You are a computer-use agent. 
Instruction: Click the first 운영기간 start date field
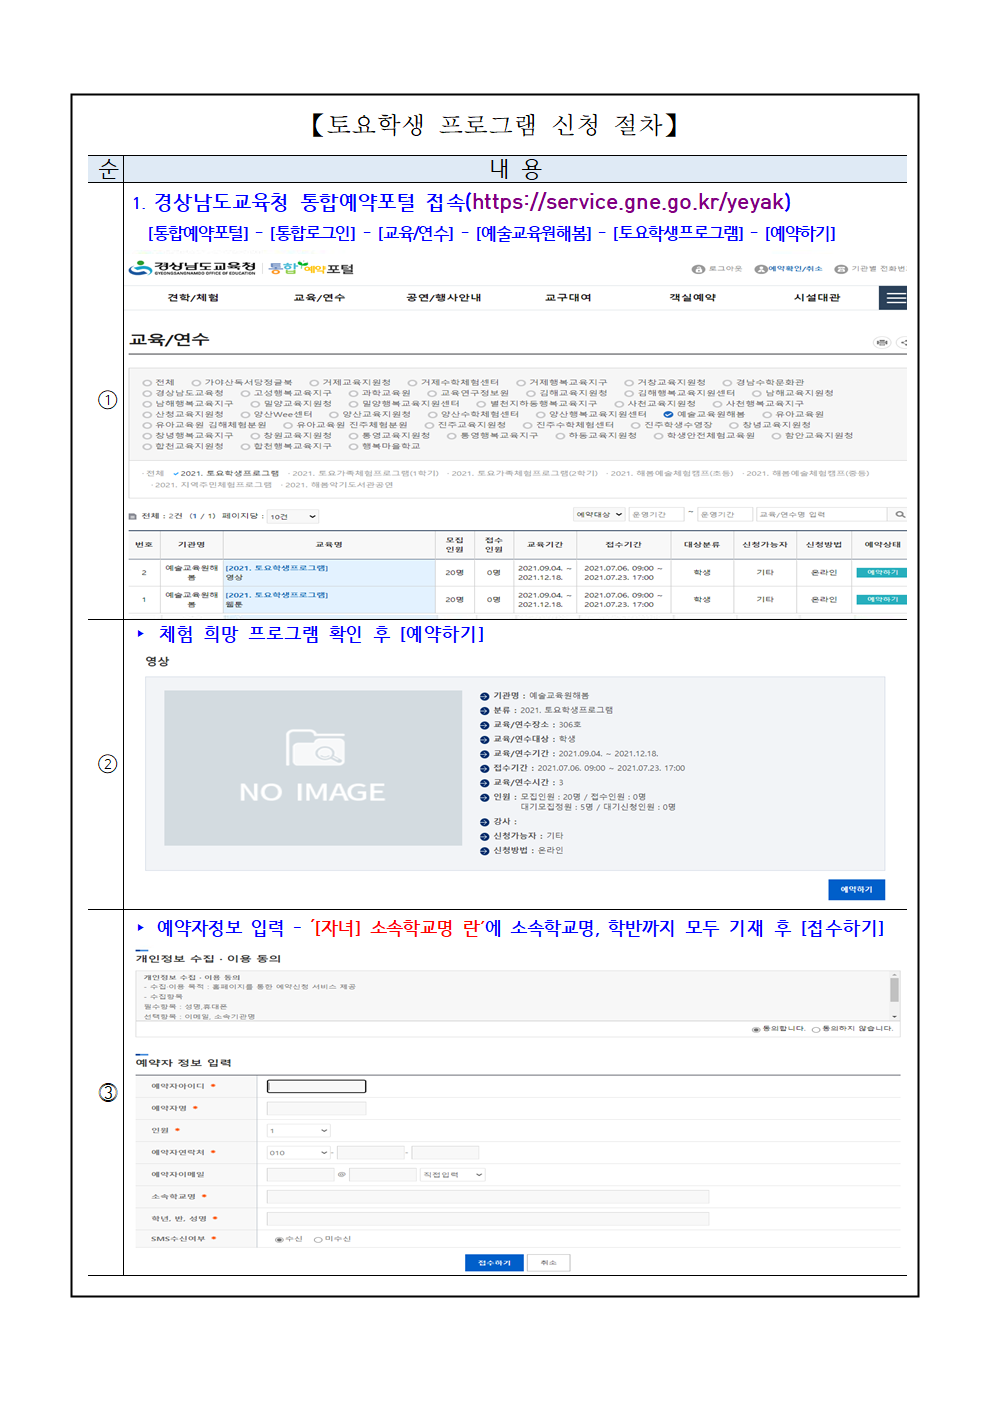tap(656, 514)
